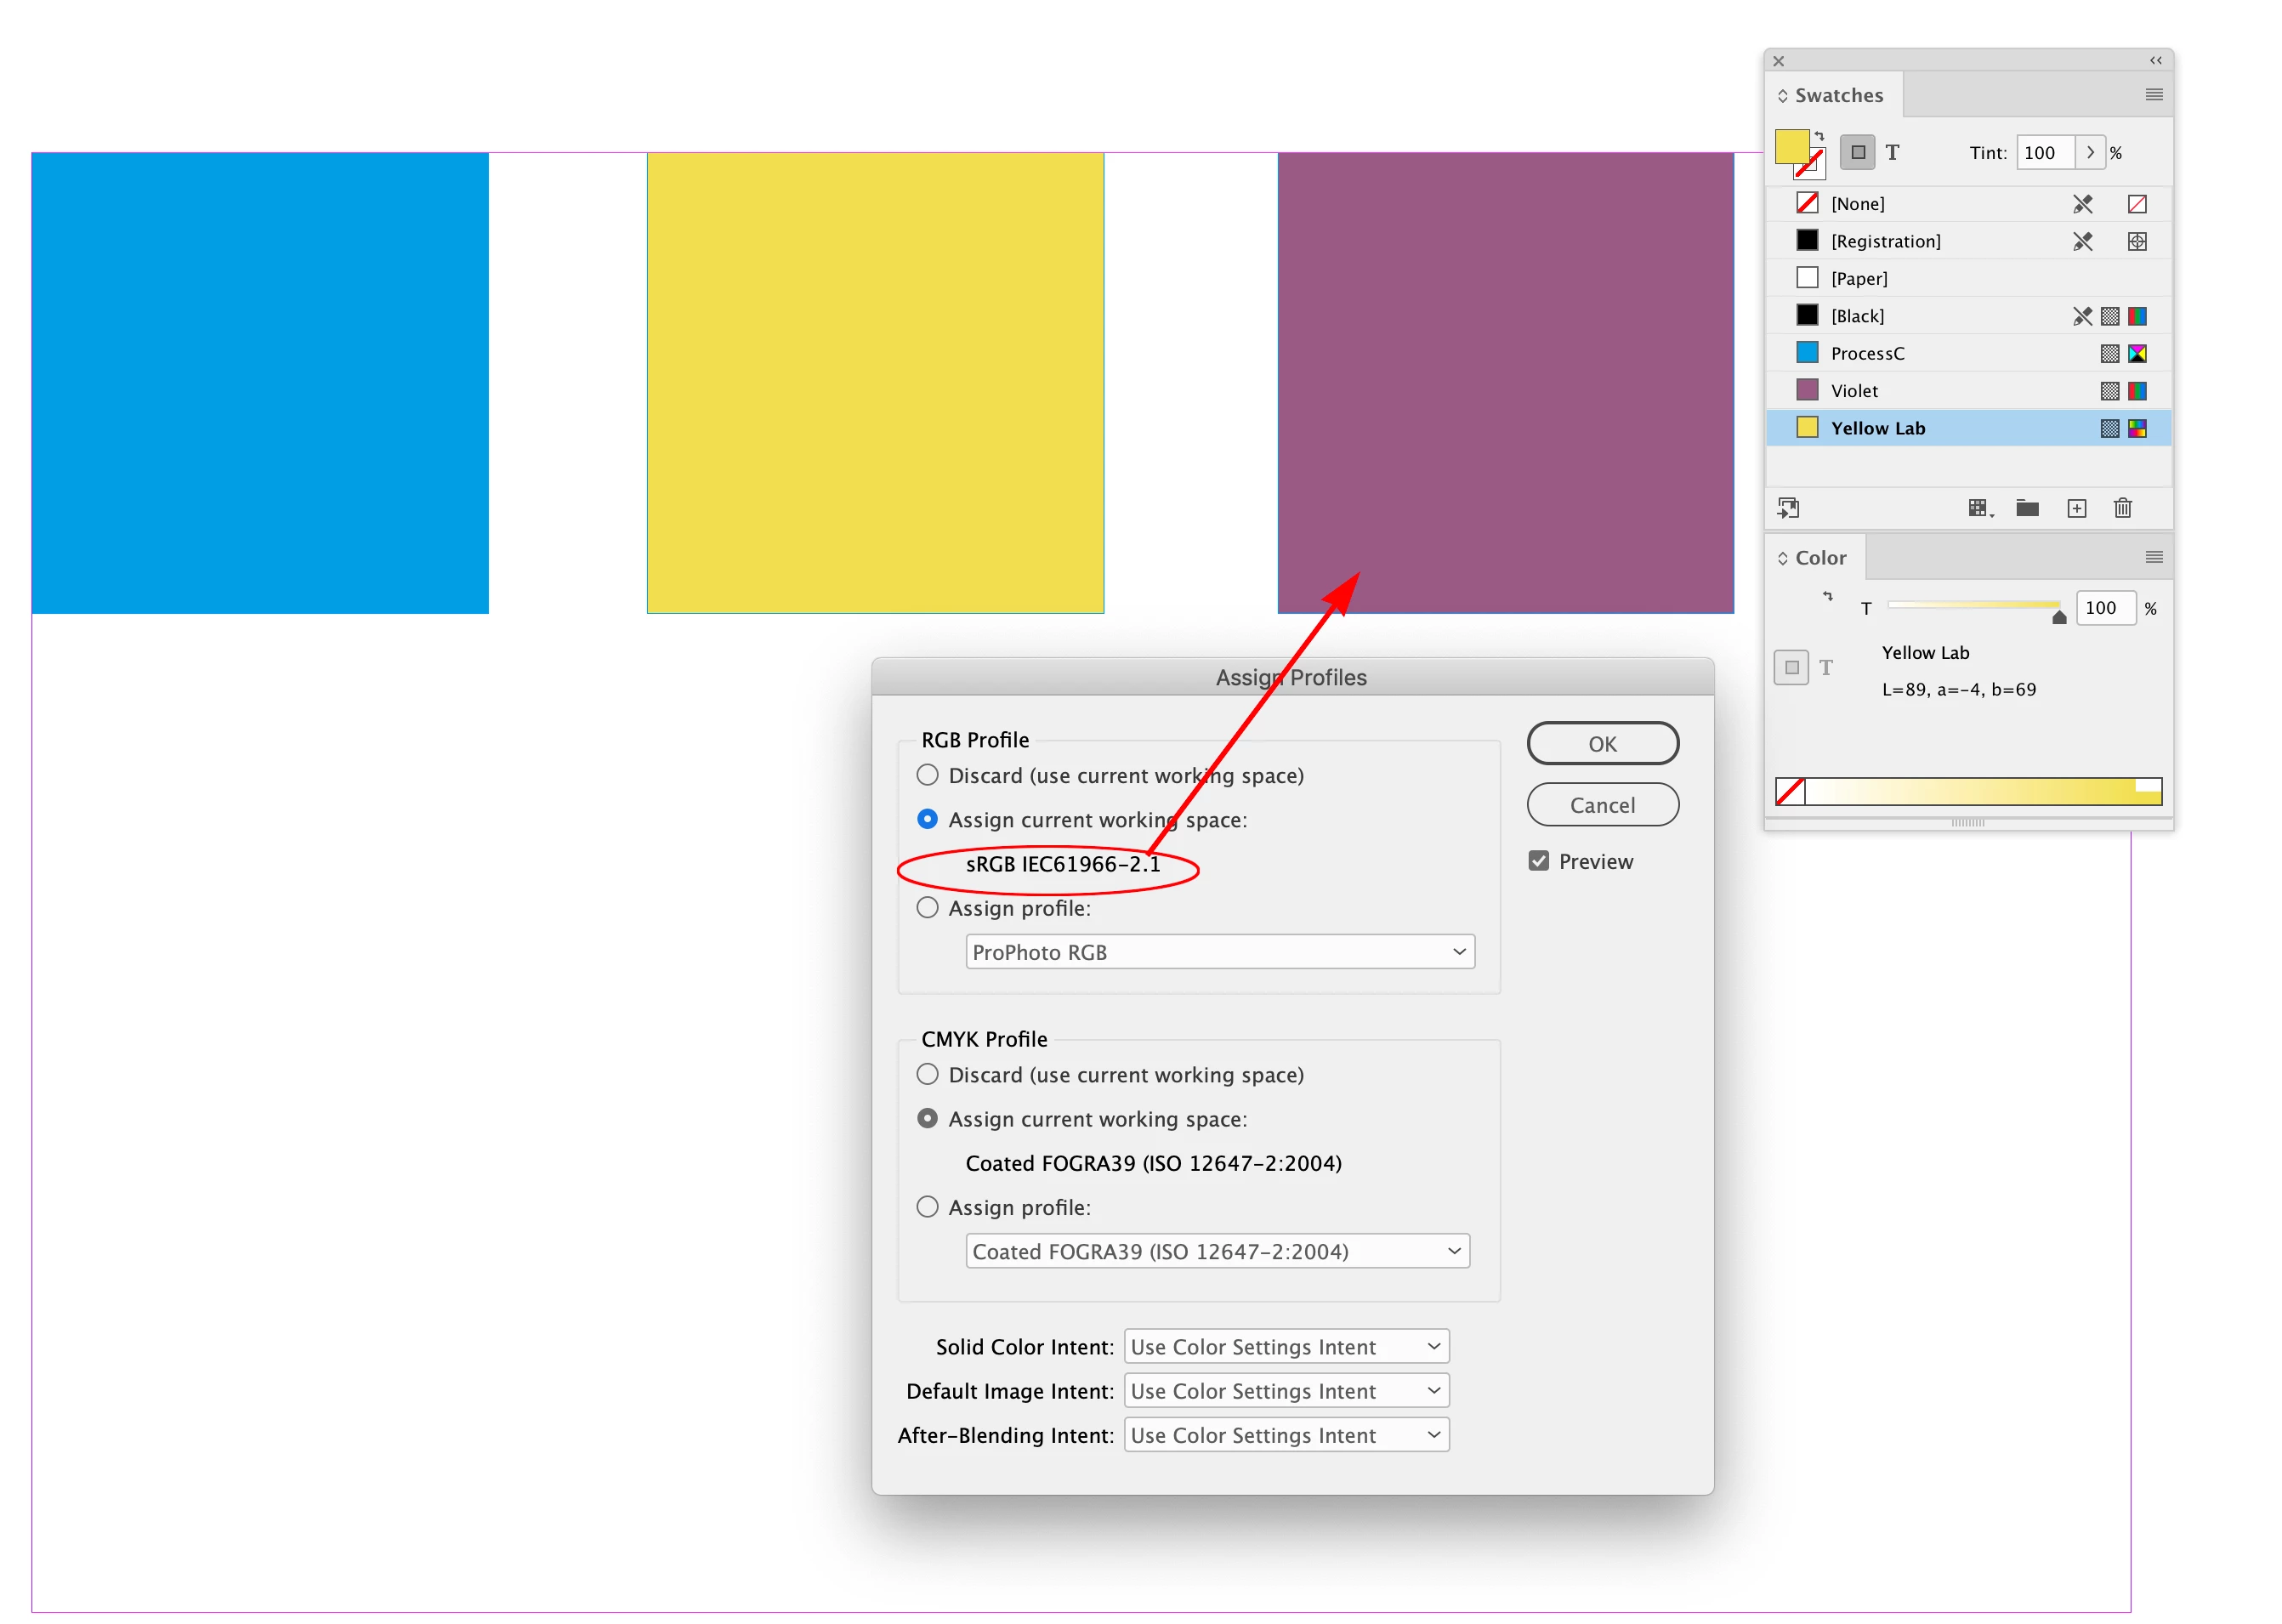Toggle the Preview checkbox
Viewport: 2282px width, 1624px height.
point(1538,861)
